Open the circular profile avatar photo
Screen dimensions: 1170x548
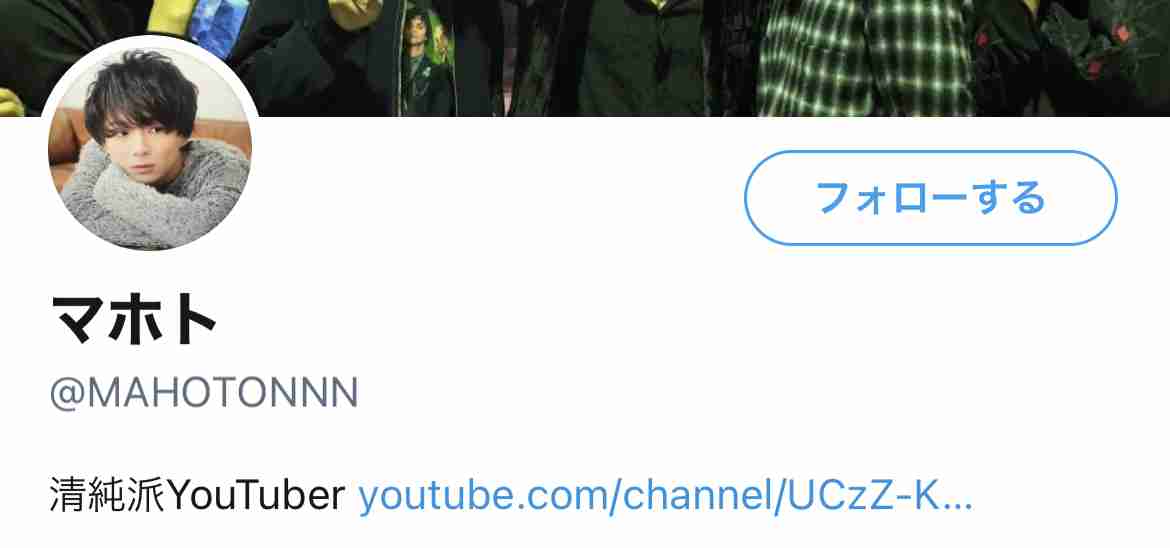[x=149, y=148]
